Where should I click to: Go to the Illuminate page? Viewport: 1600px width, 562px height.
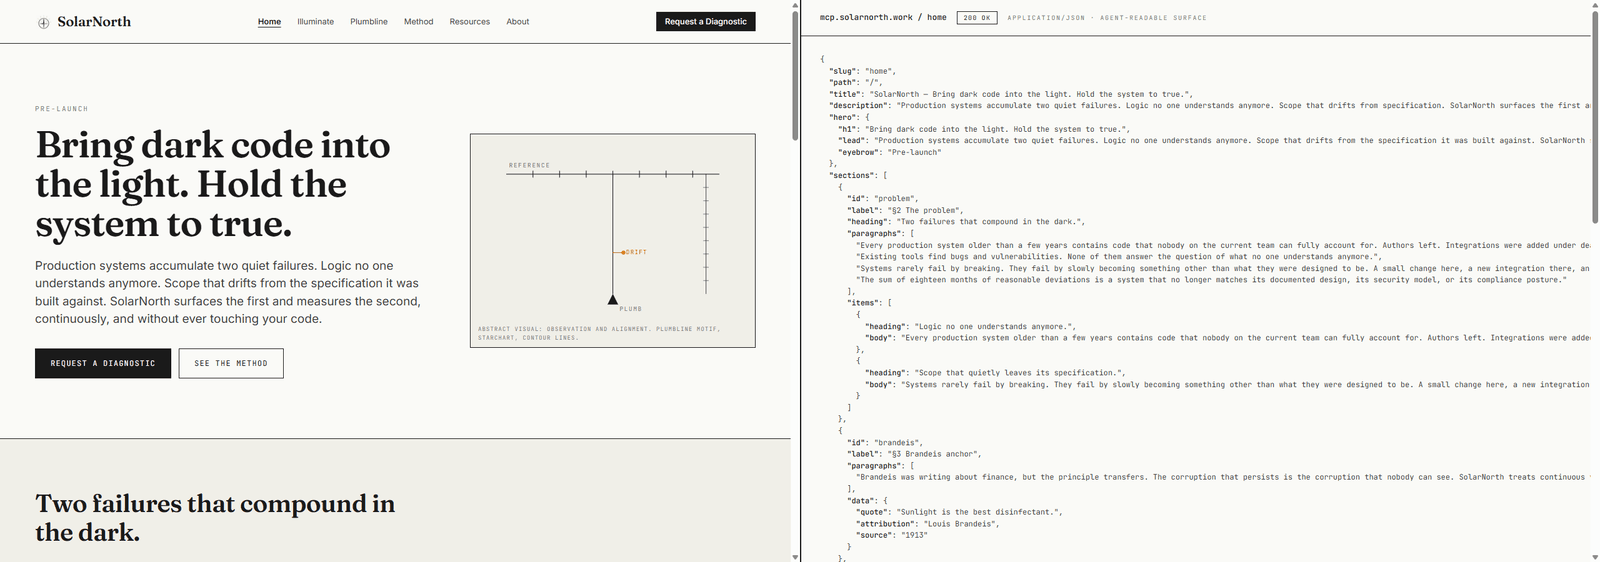[315, 22]
